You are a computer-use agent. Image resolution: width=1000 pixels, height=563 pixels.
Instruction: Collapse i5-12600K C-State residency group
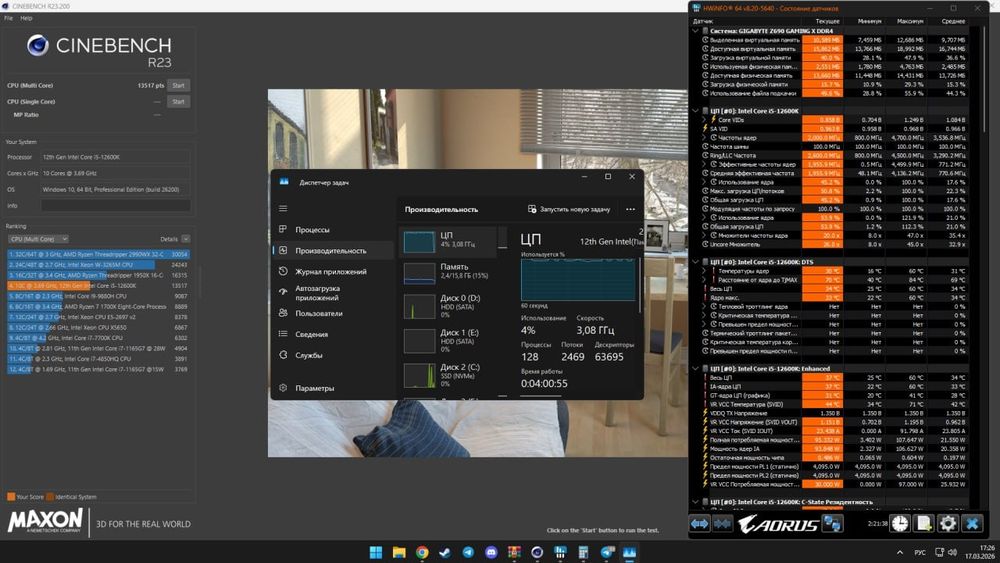[695, 502]
